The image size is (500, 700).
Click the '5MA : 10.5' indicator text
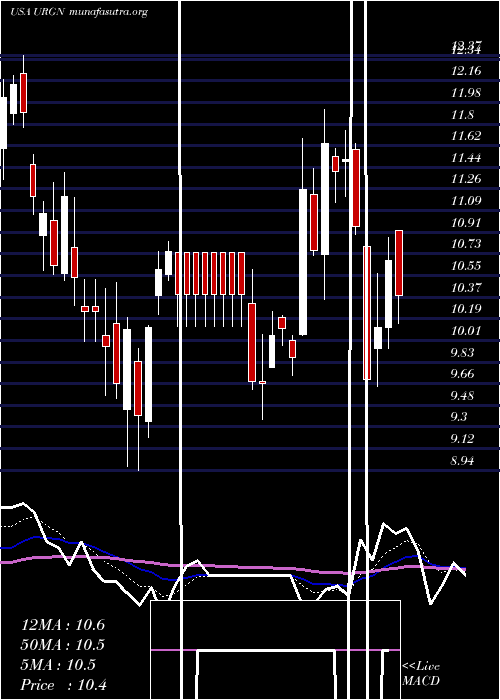[x=58, y=665]
